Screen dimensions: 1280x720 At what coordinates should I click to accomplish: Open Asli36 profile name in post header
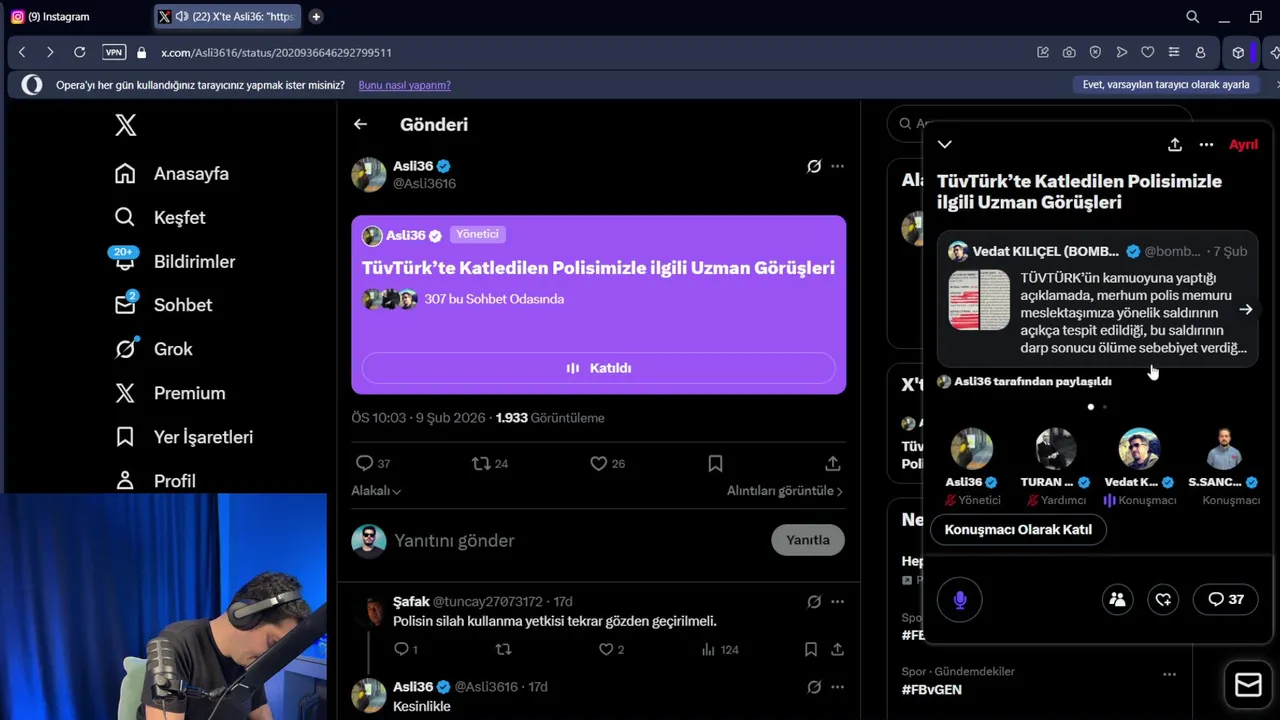(413, 166)
